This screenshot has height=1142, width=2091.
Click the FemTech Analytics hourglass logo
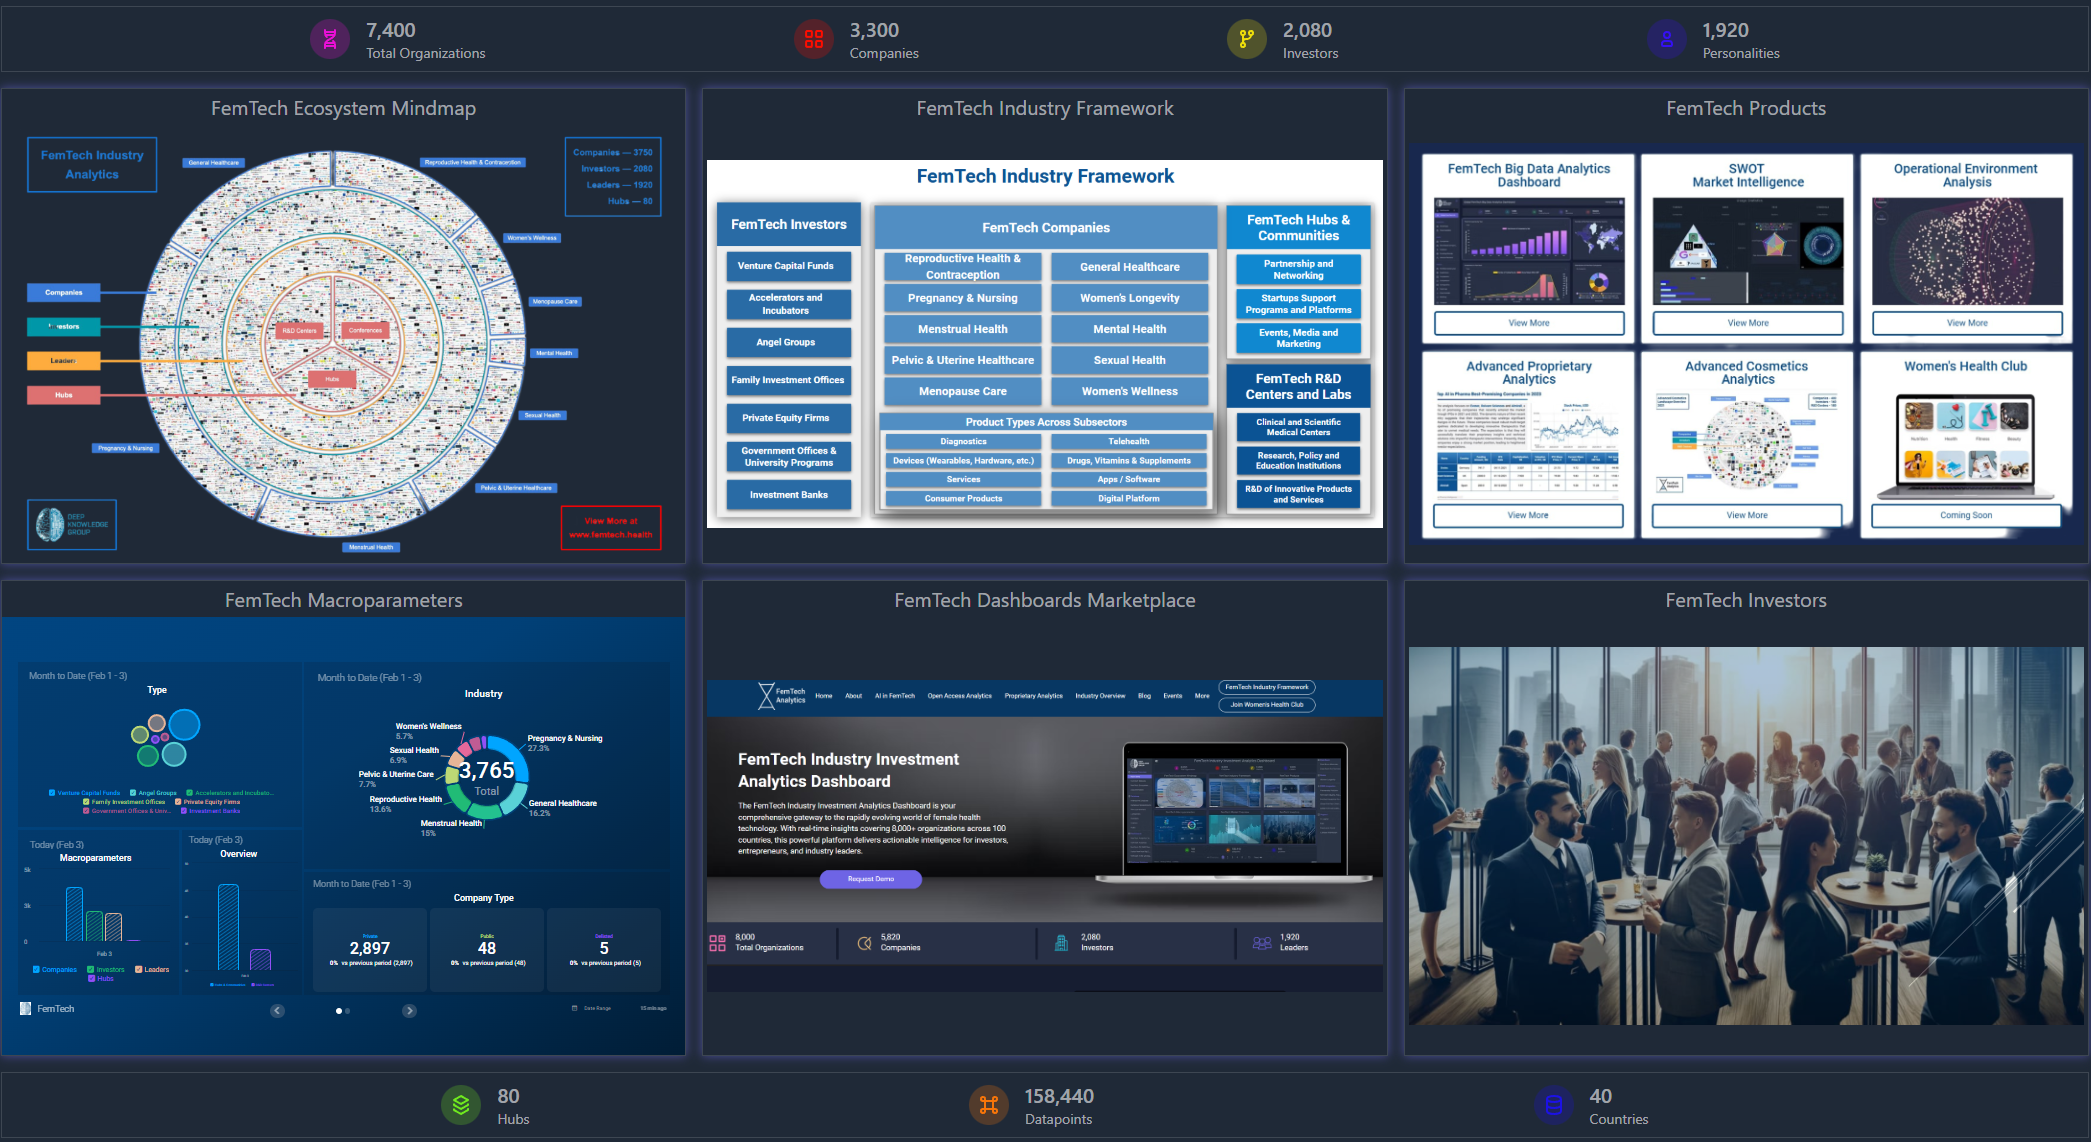[767, 695]
